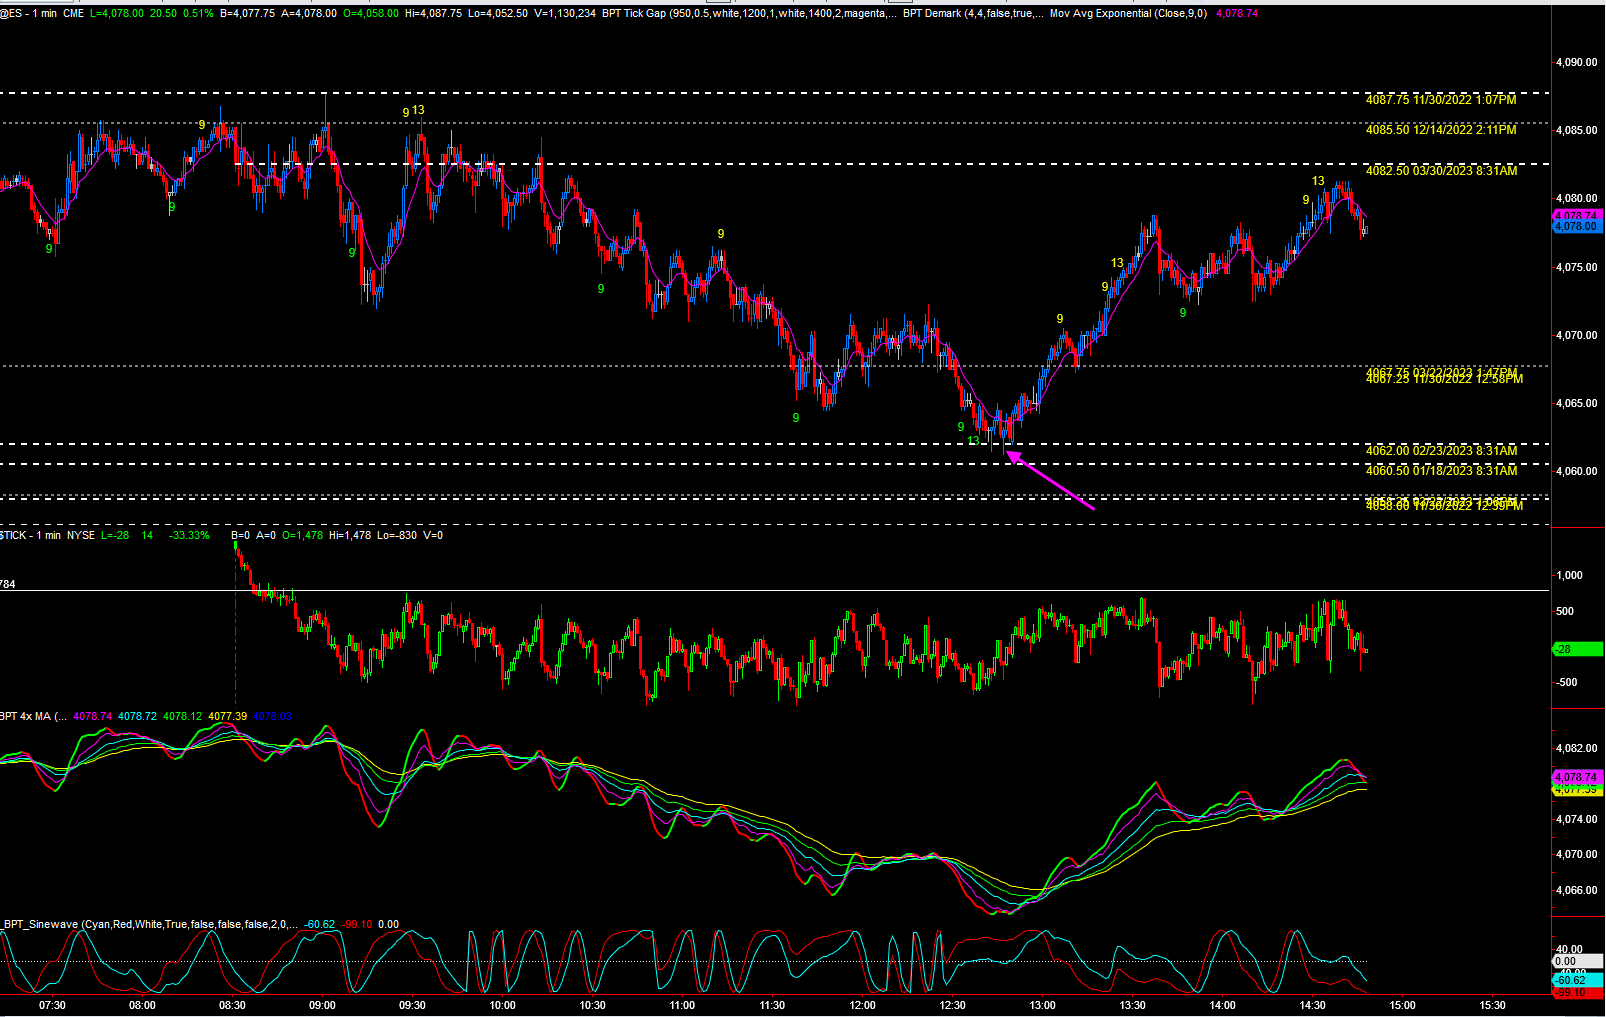Click the 4082.50 03/30/2023 level label
1606x1017 pixels.
(x=1440, y=171)
